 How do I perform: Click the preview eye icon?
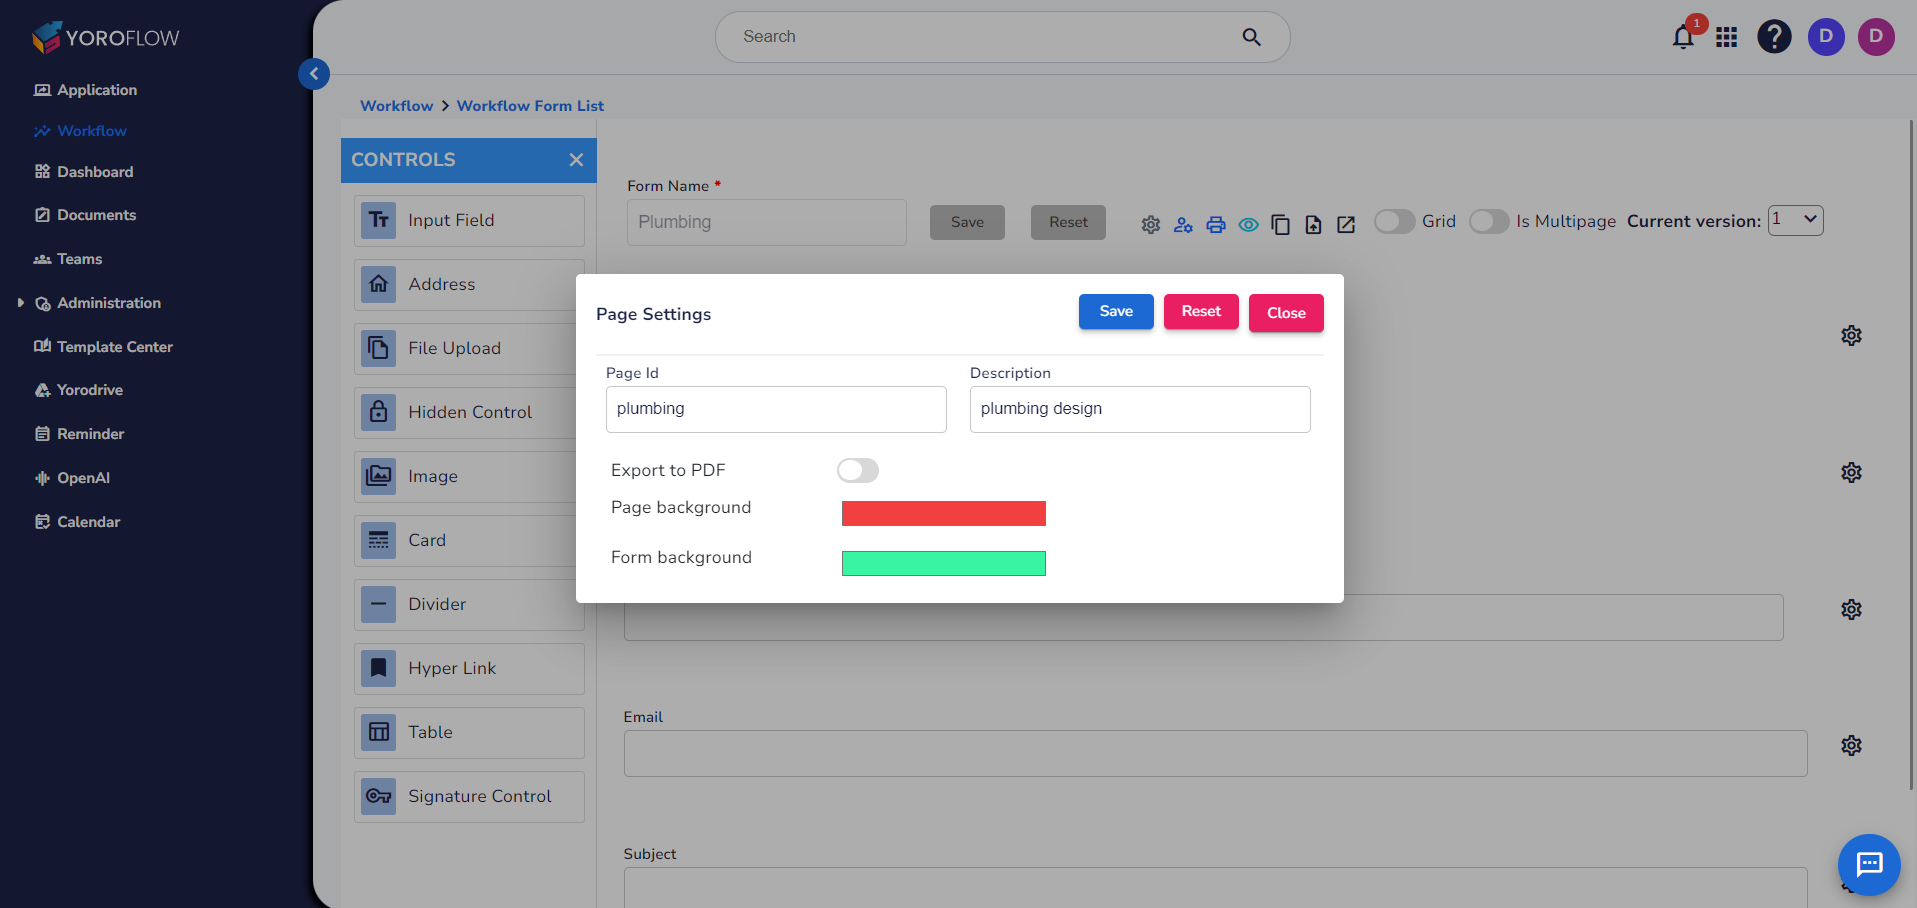[1248, 225]
